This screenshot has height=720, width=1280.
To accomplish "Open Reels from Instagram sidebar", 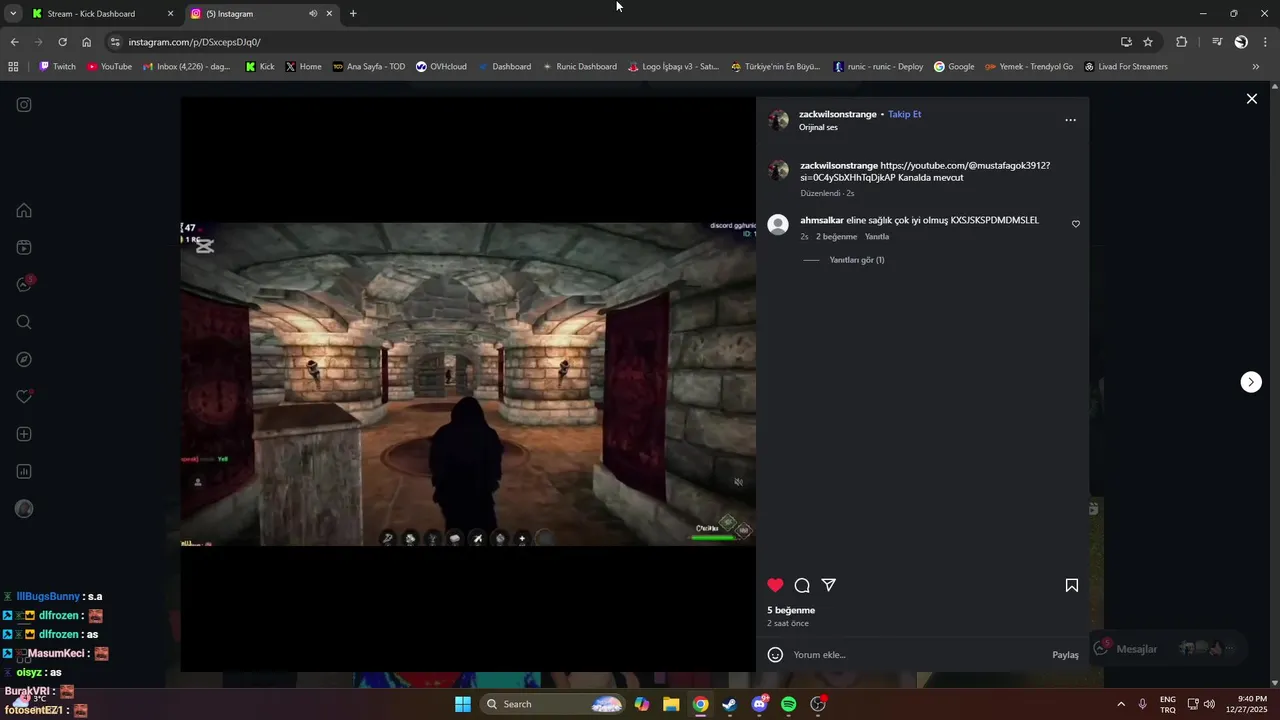I will [24, 247].
